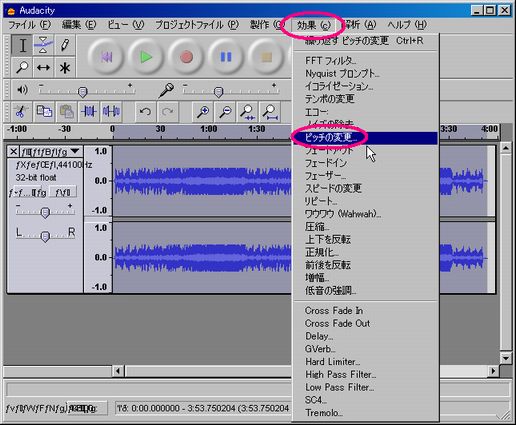Screen dimensions: 516x425
Task: Choose Nyquist プロンプト menu entry
Action: click(x=365, y=74)
